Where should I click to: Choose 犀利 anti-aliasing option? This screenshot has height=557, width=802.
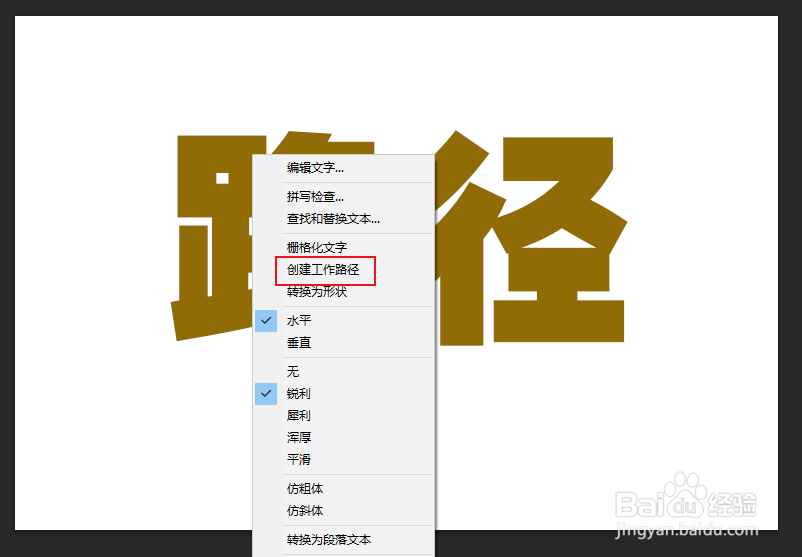click(344, 415)
